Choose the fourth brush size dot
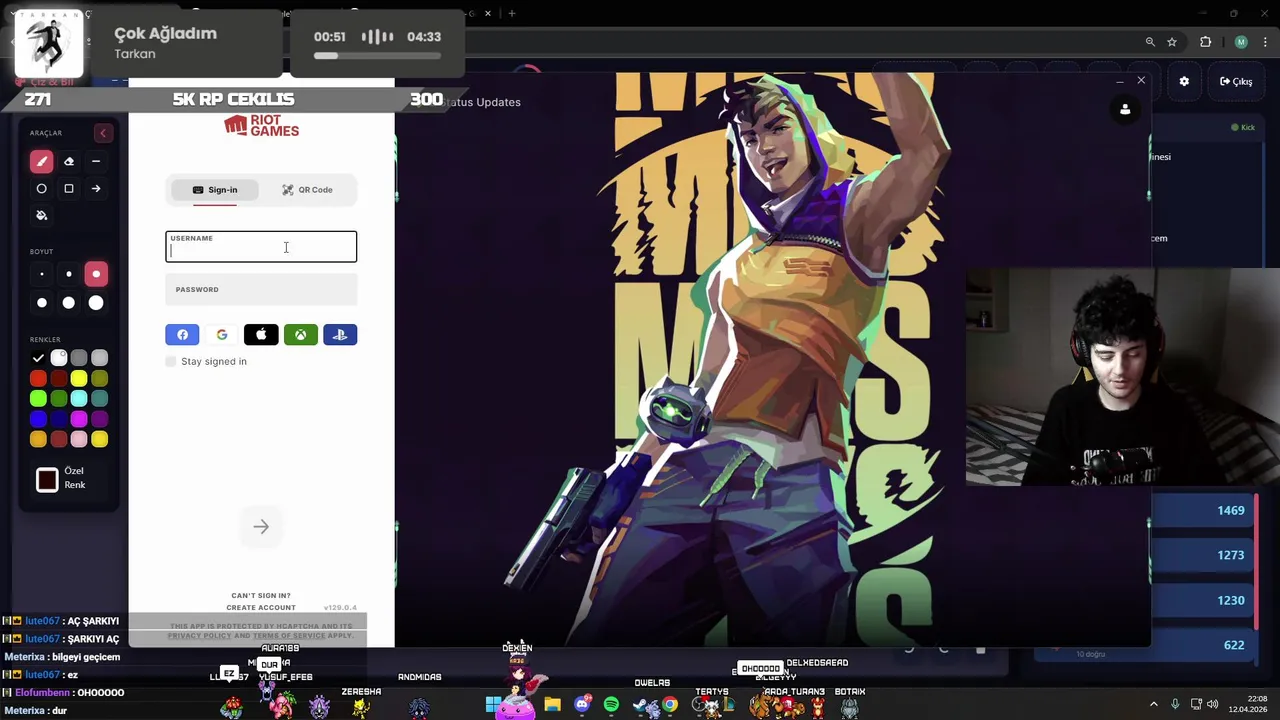 tap(41, 303)
